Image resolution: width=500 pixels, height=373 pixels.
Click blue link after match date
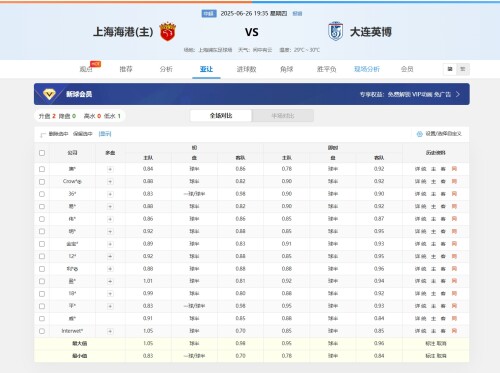click(x=297, y=13)
